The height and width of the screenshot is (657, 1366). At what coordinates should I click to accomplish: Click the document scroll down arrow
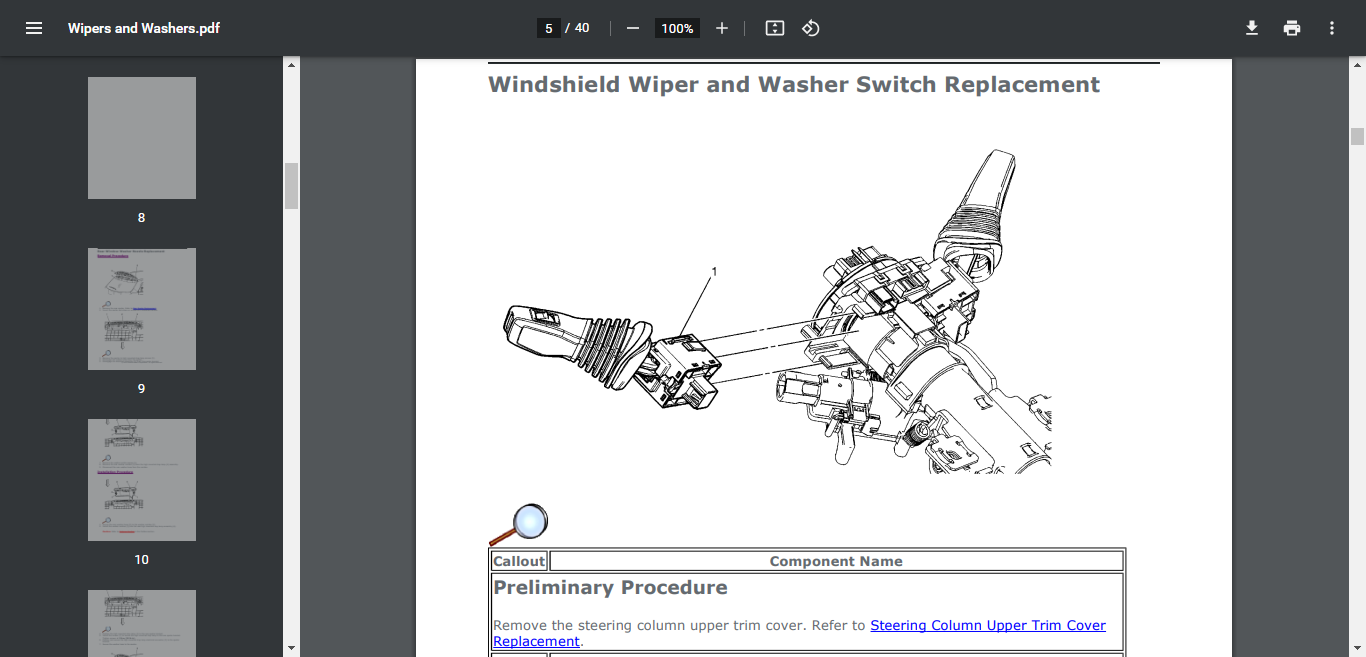1357,648
